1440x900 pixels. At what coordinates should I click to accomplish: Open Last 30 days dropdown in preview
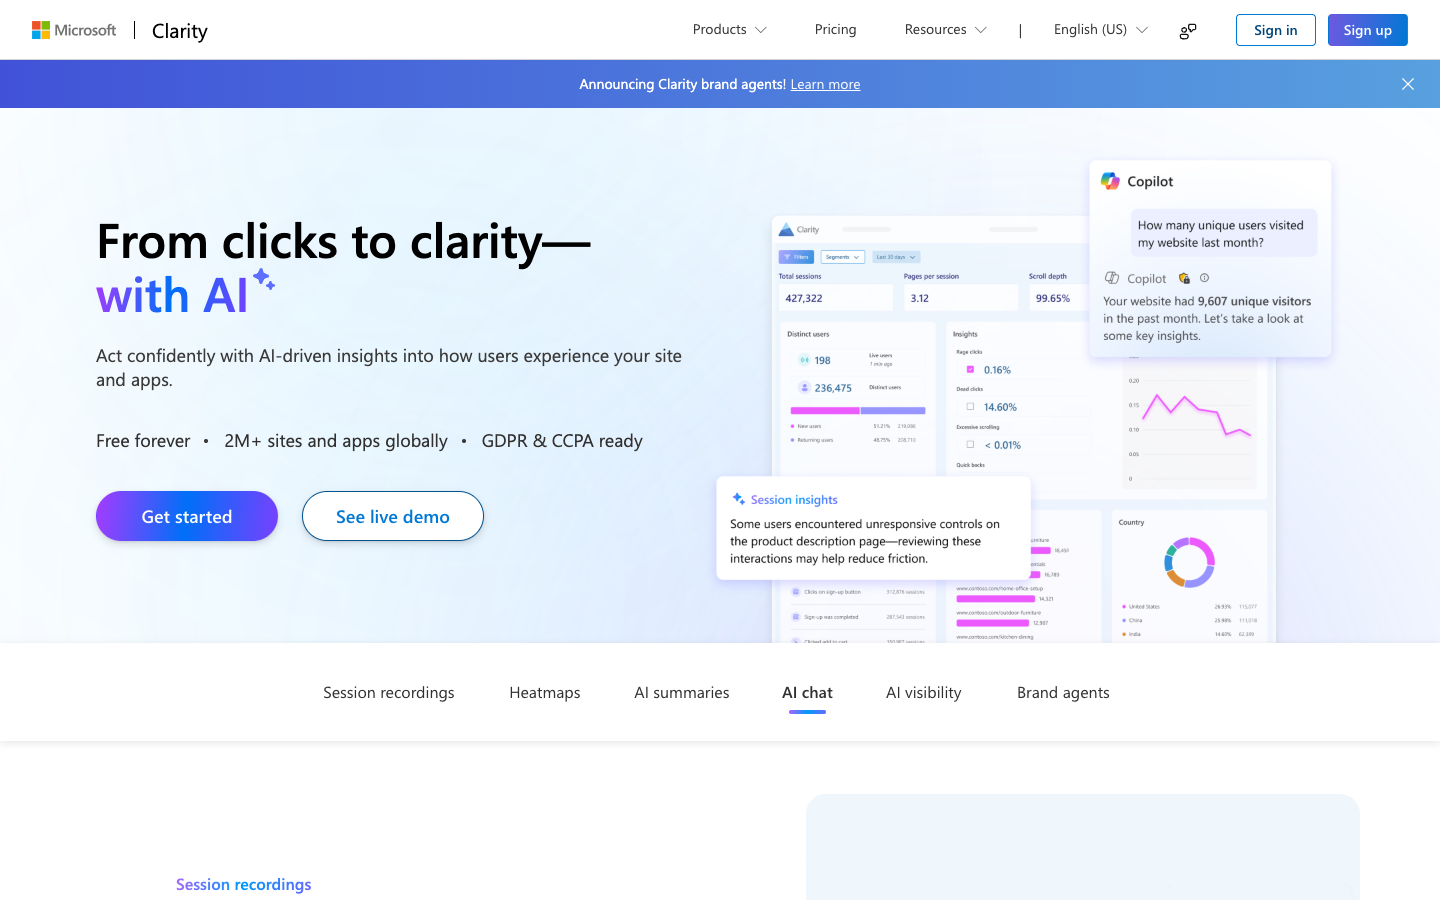[x=895, y=257]
